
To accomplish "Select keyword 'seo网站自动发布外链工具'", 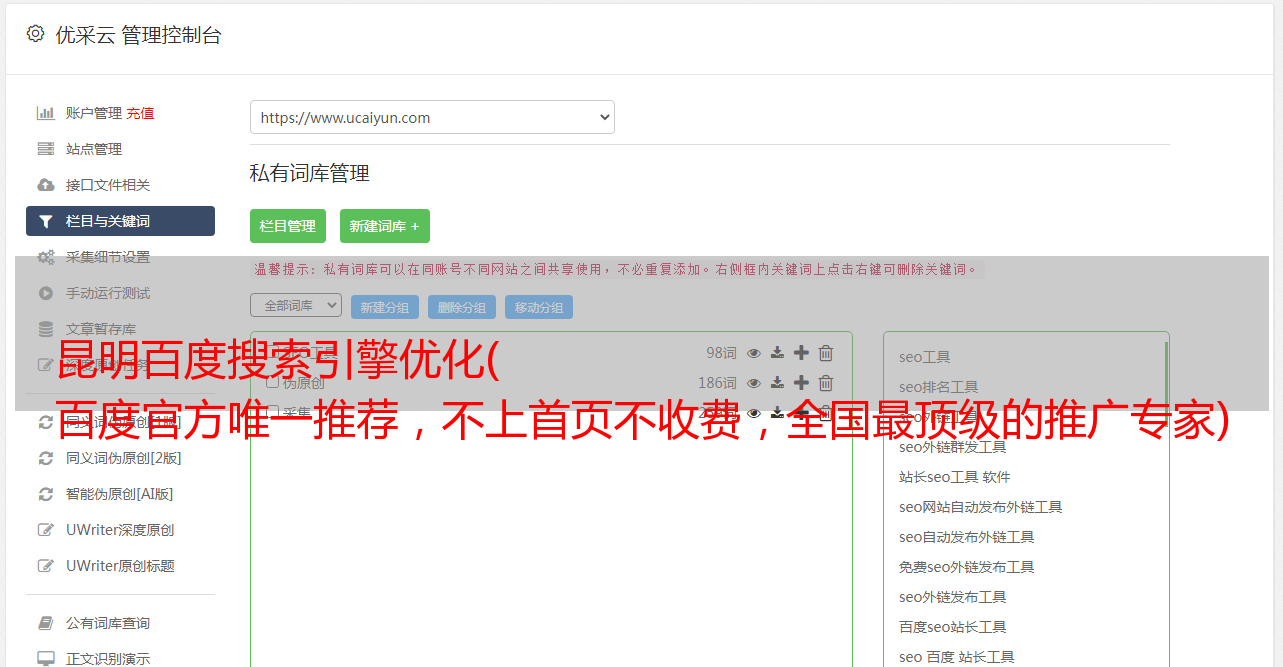I will pos(980,507).
